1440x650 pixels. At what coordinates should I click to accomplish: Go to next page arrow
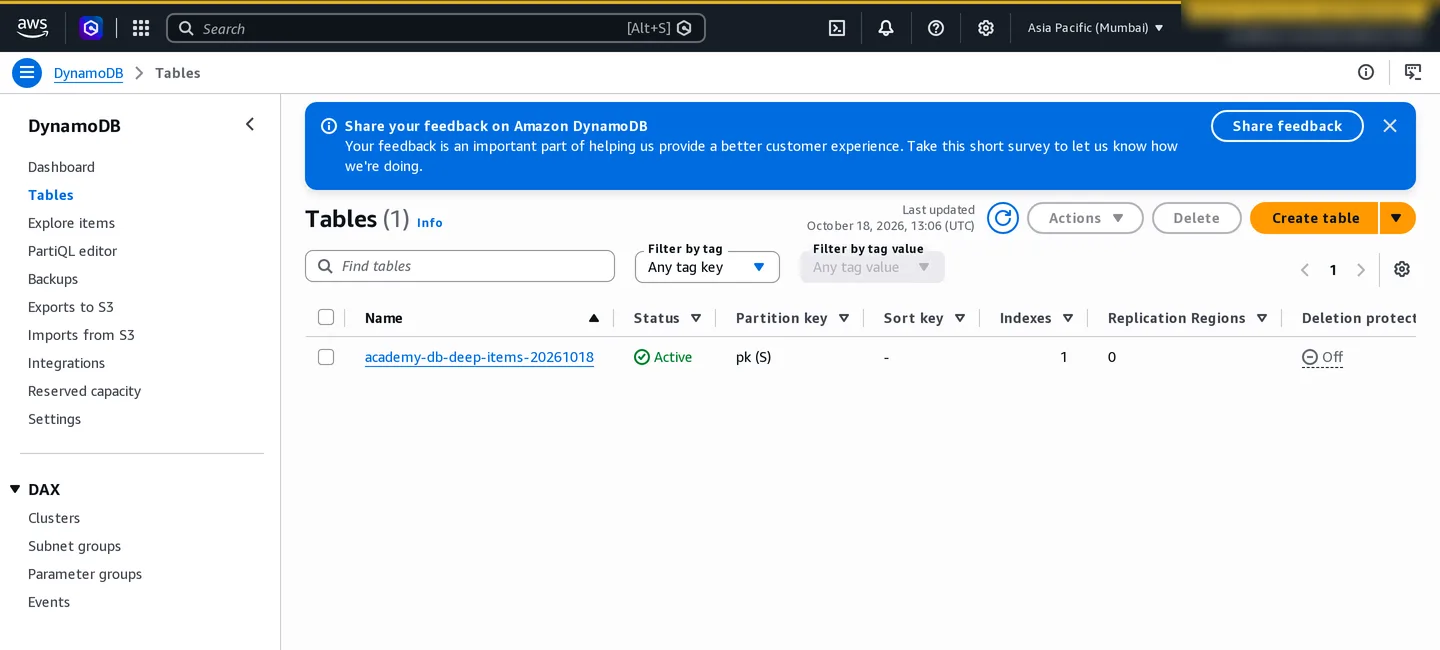tap(1361, 270)
